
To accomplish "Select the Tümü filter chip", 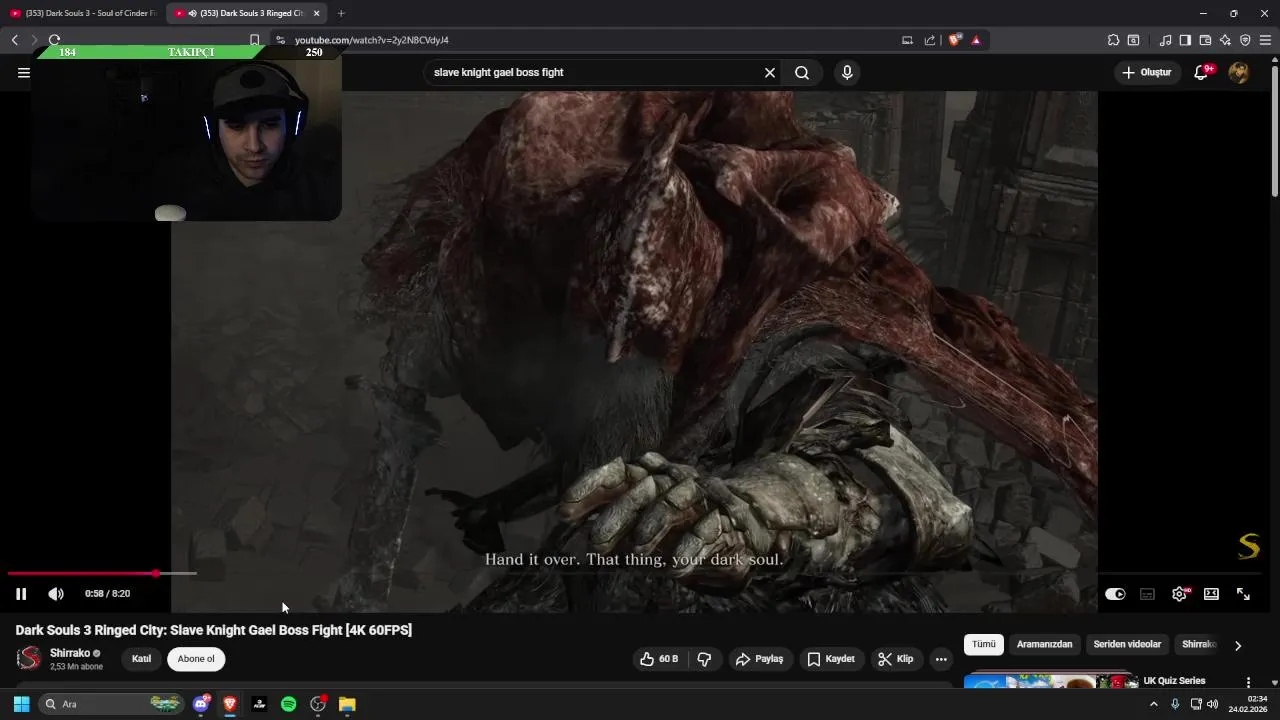I will tap(984, 645).
